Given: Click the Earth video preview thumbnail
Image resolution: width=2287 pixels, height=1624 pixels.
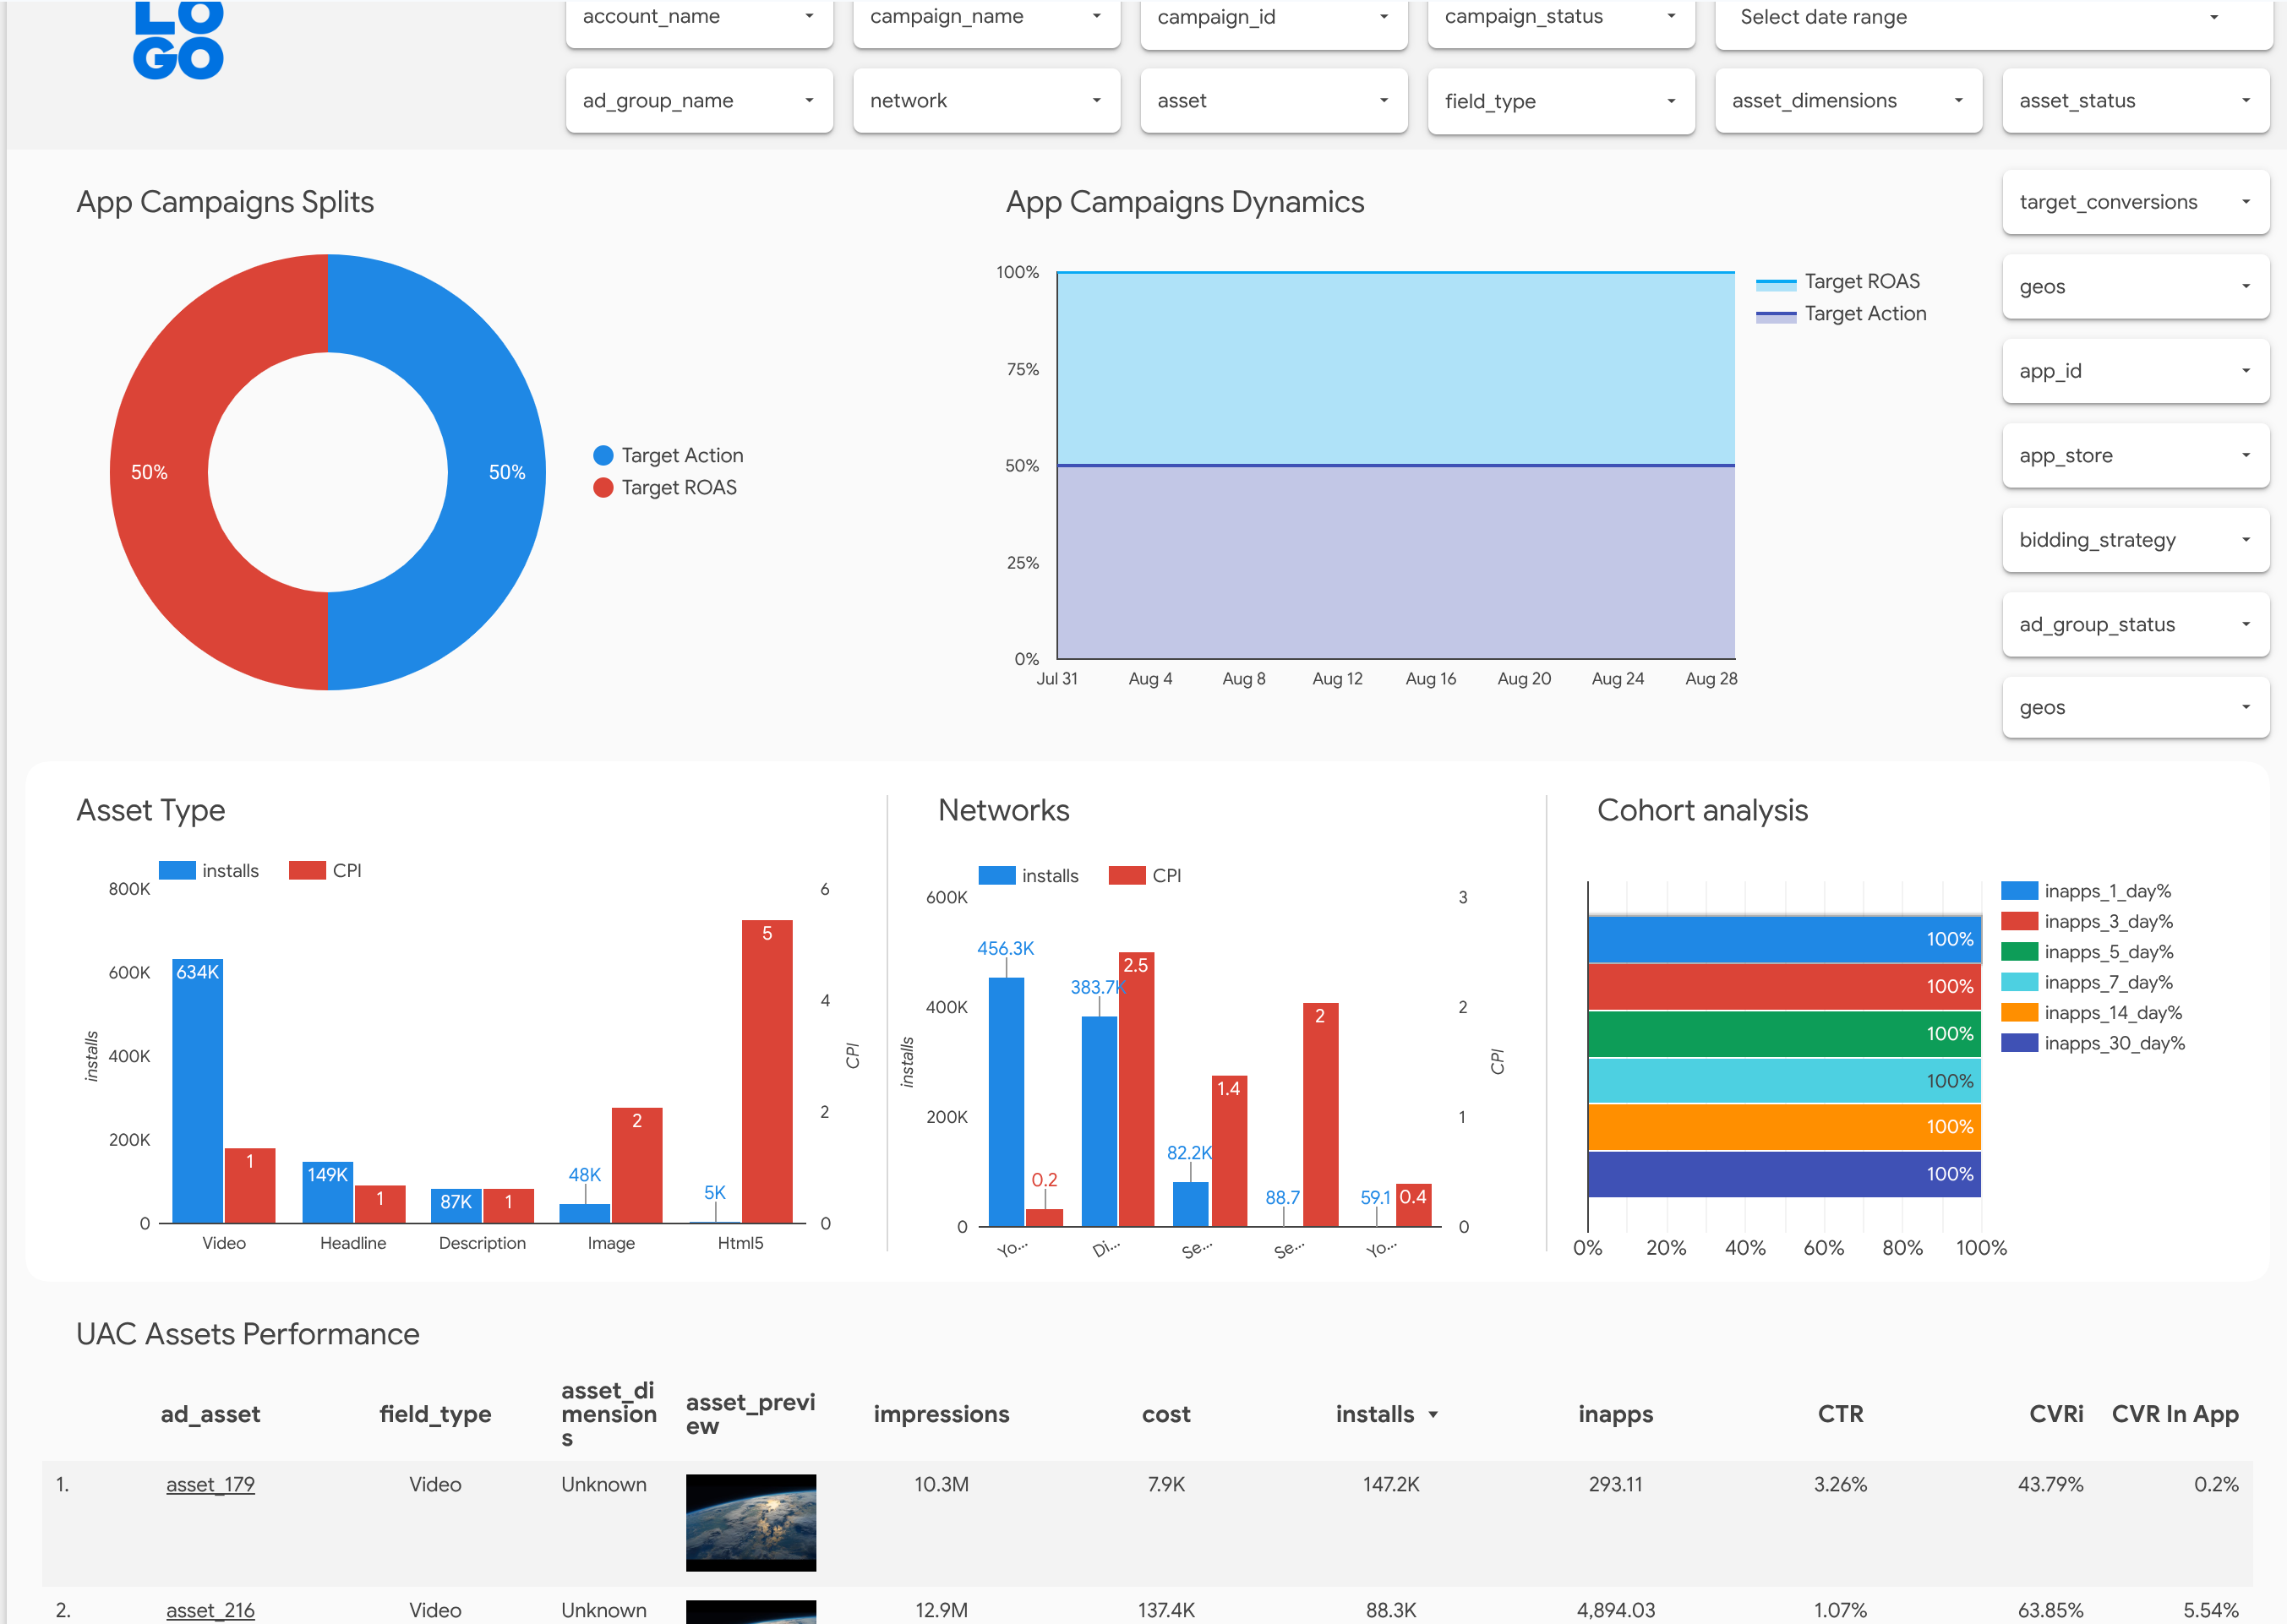Looking at the screenshot, I should [750, 1522].
